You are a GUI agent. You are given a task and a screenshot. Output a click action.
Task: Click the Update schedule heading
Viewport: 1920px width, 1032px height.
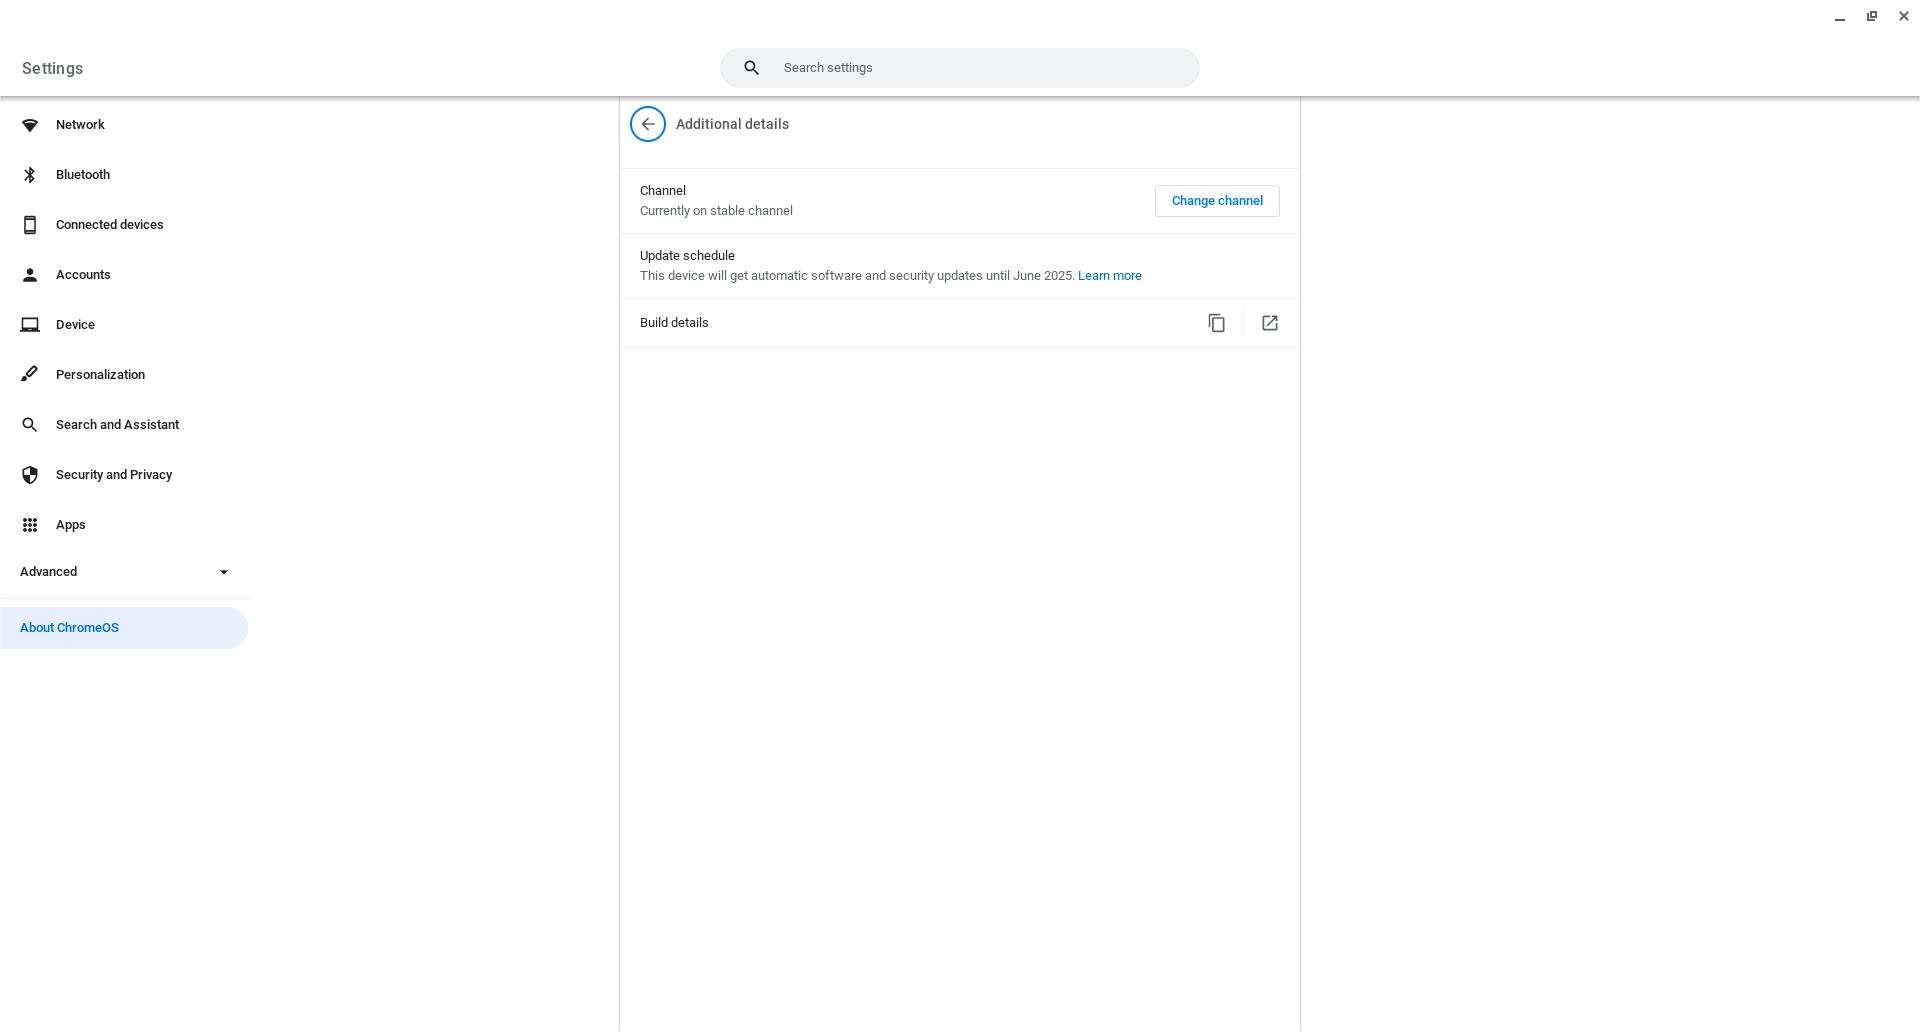pos(687,256)
